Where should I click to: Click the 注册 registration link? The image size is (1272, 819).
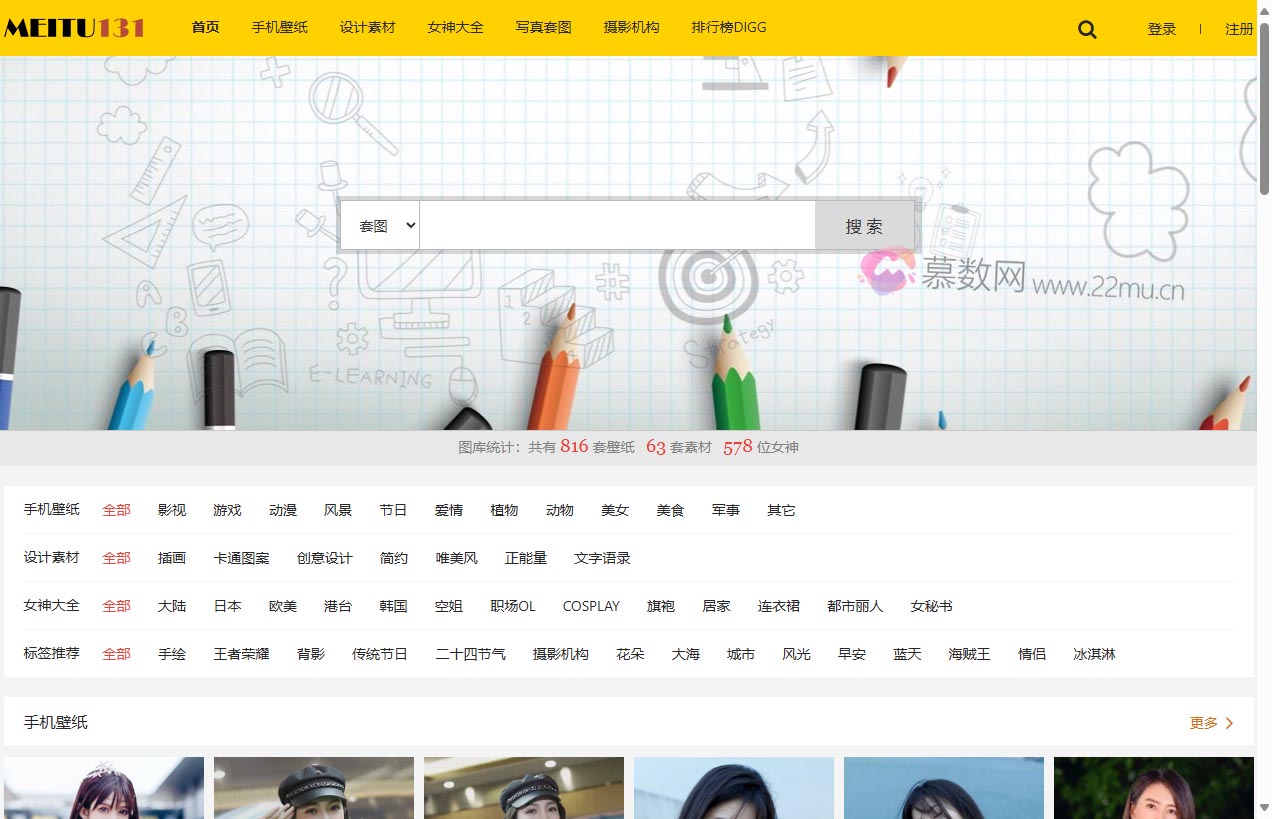point(1239,29)
